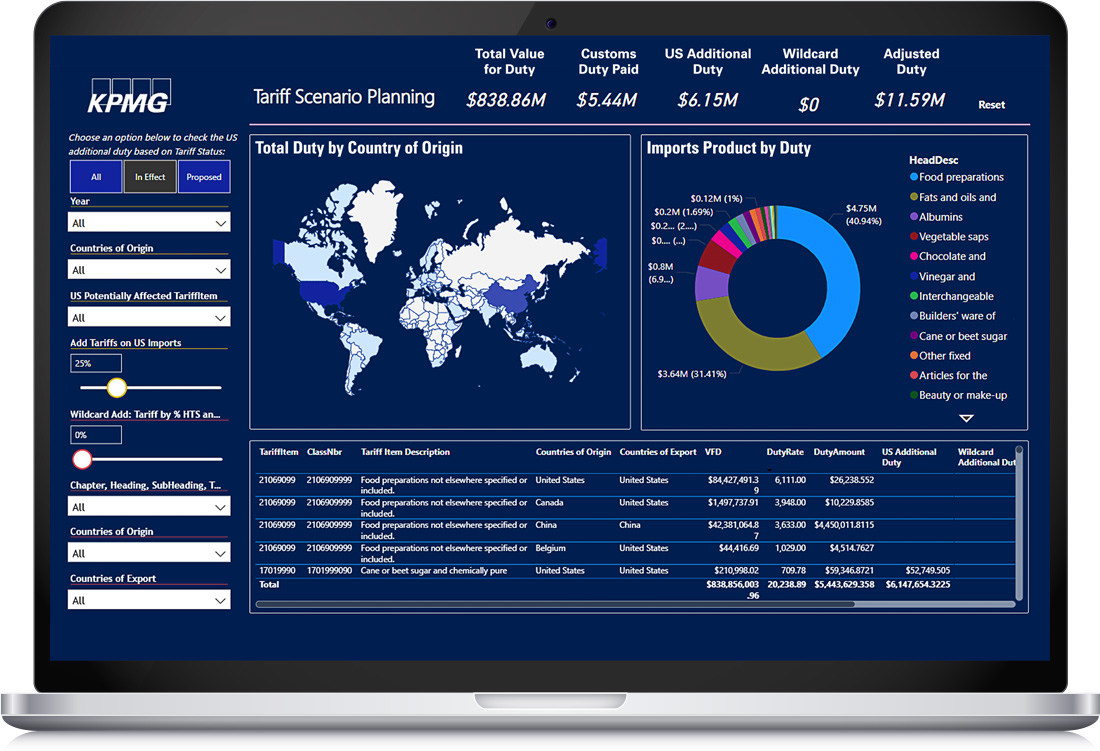Click the purple Albumins legend marker
1100x751 pixels.
click(914, 217)
